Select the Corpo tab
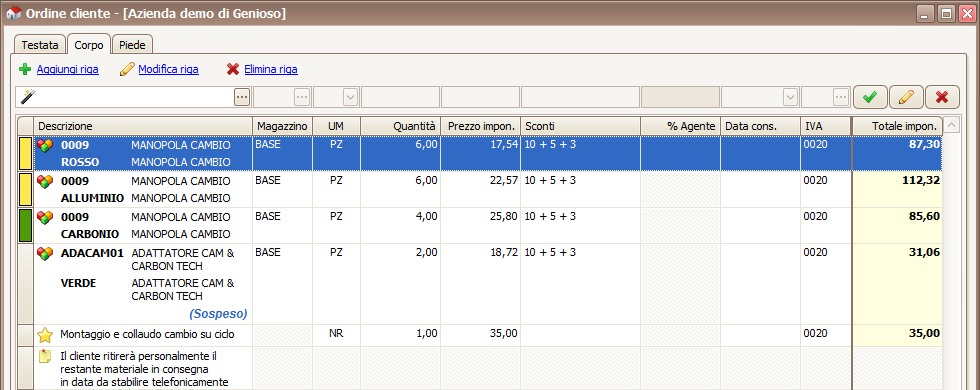Viewport: 980px width, 390px height. [89, 44]
